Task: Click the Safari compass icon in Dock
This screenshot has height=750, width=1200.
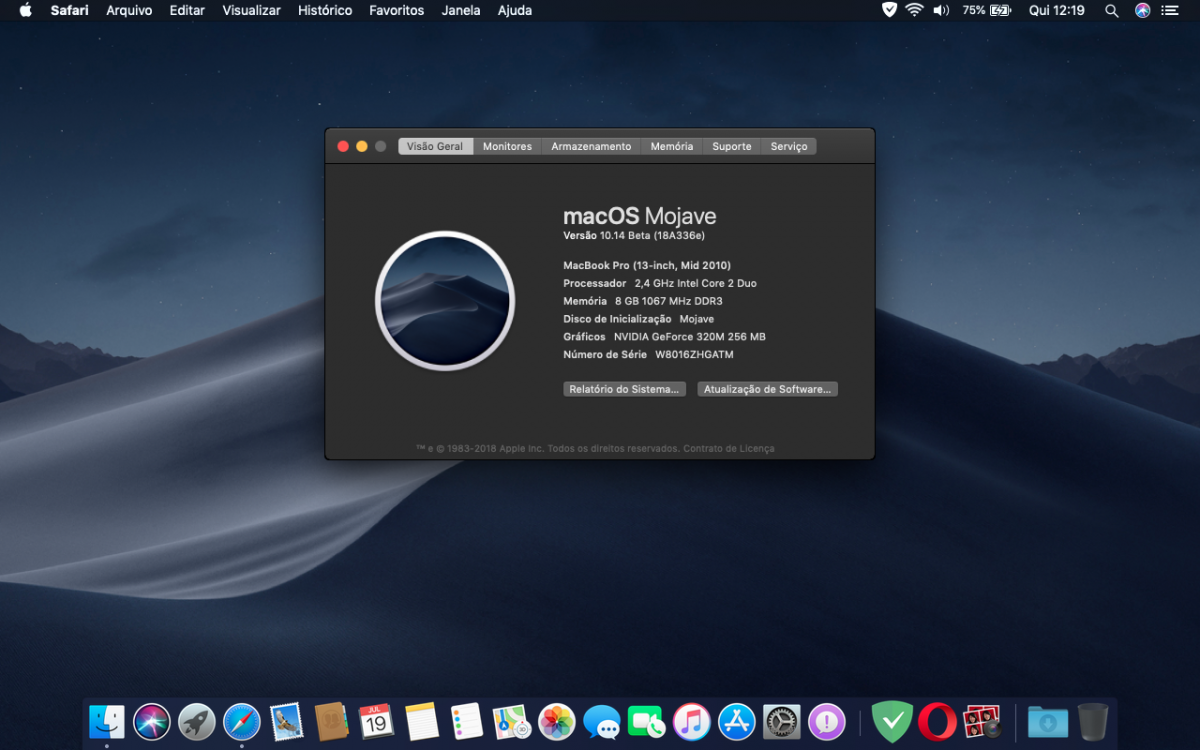Action: click(x=242, y=721)
